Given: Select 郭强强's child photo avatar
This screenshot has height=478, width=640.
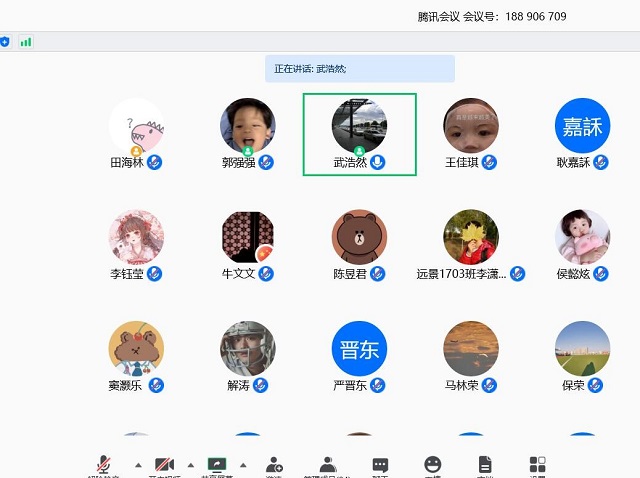Looking at the screenshot, I should [248, 126].
